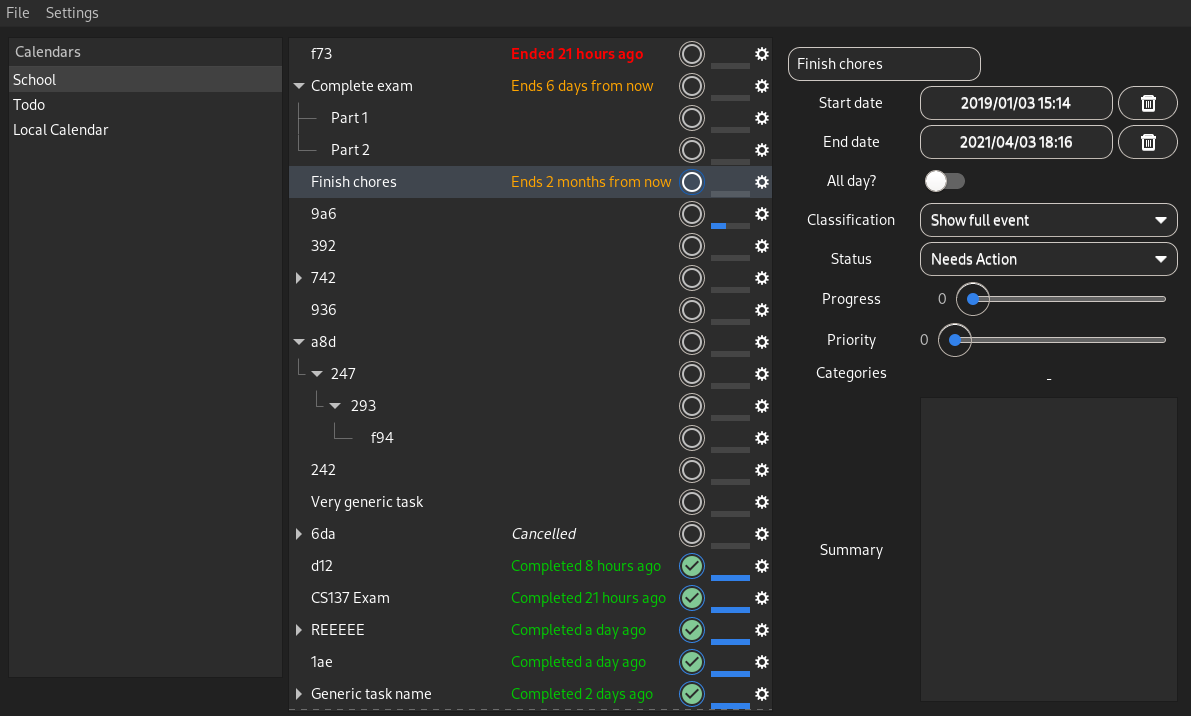
Task: Open the Settings menu
Action: click(71, 13)
